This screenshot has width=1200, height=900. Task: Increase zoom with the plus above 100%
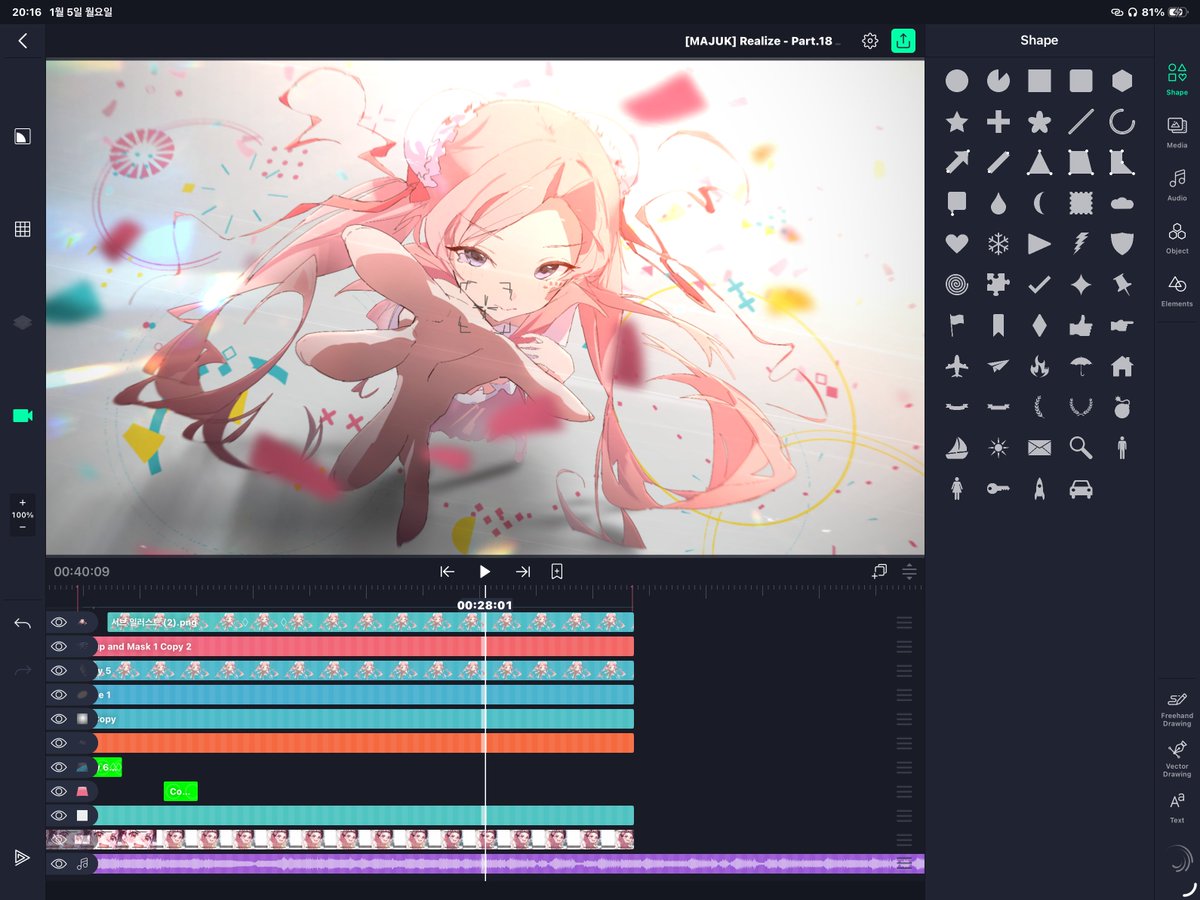click(22, 502)
